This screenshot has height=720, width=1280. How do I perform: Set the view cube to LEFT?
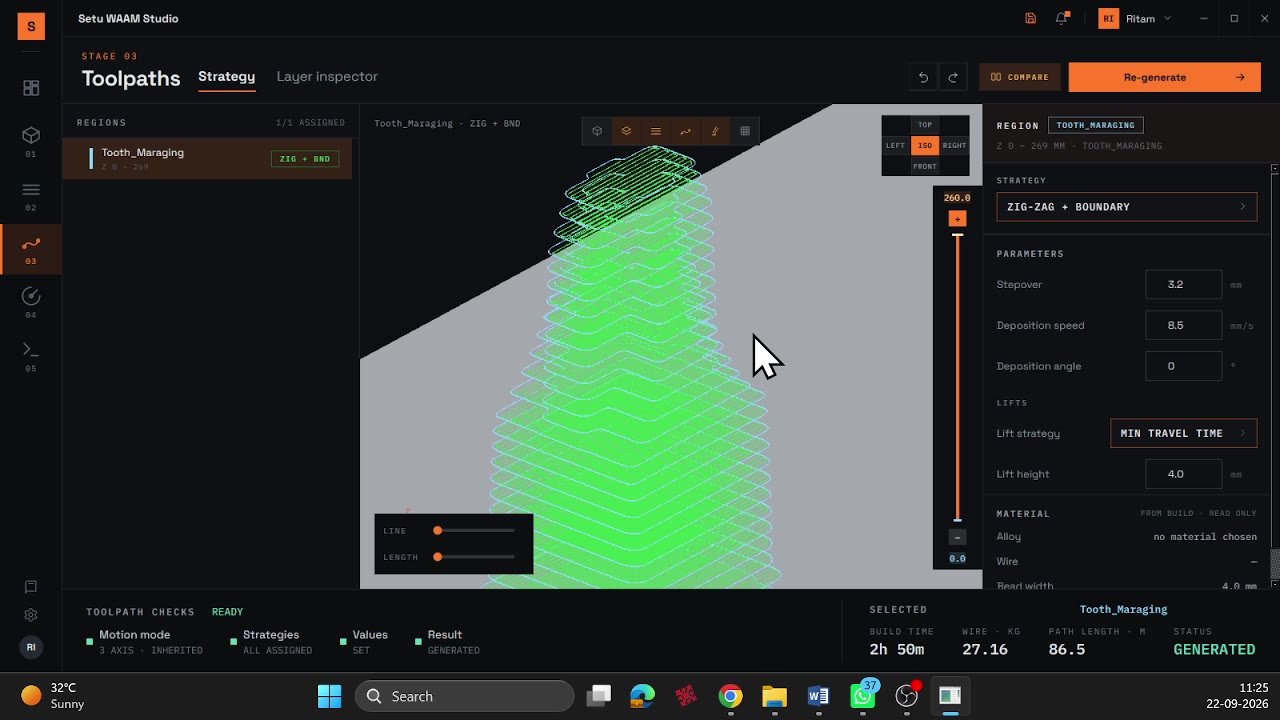895,146
